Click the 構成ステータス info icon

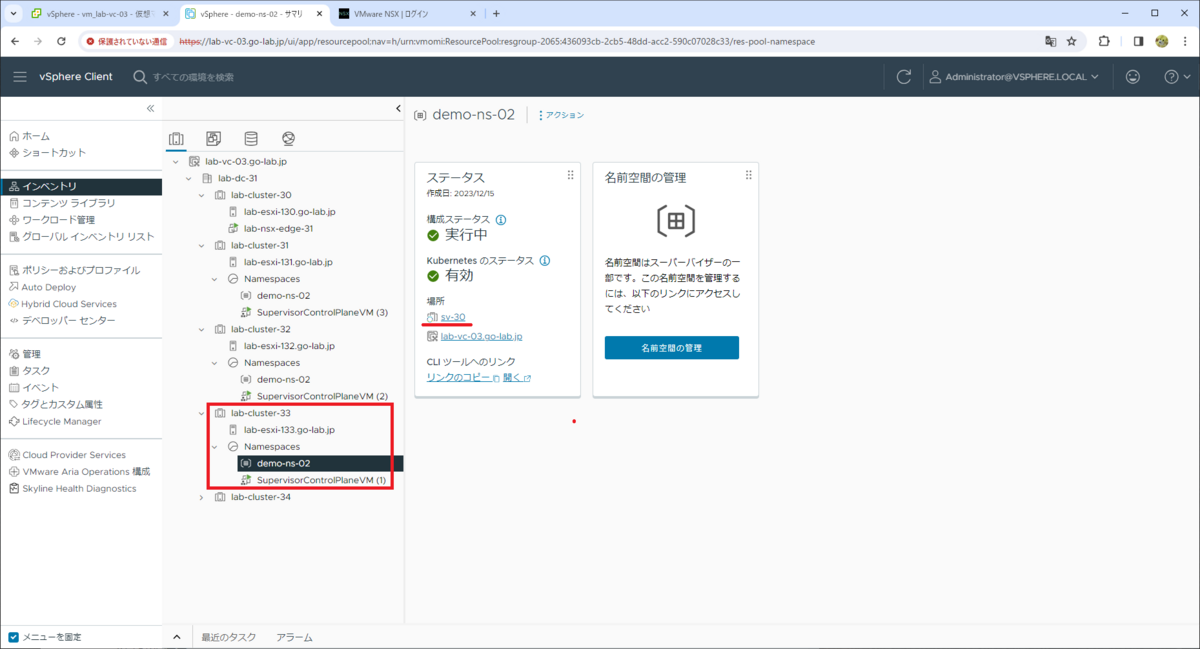(501, 220)
